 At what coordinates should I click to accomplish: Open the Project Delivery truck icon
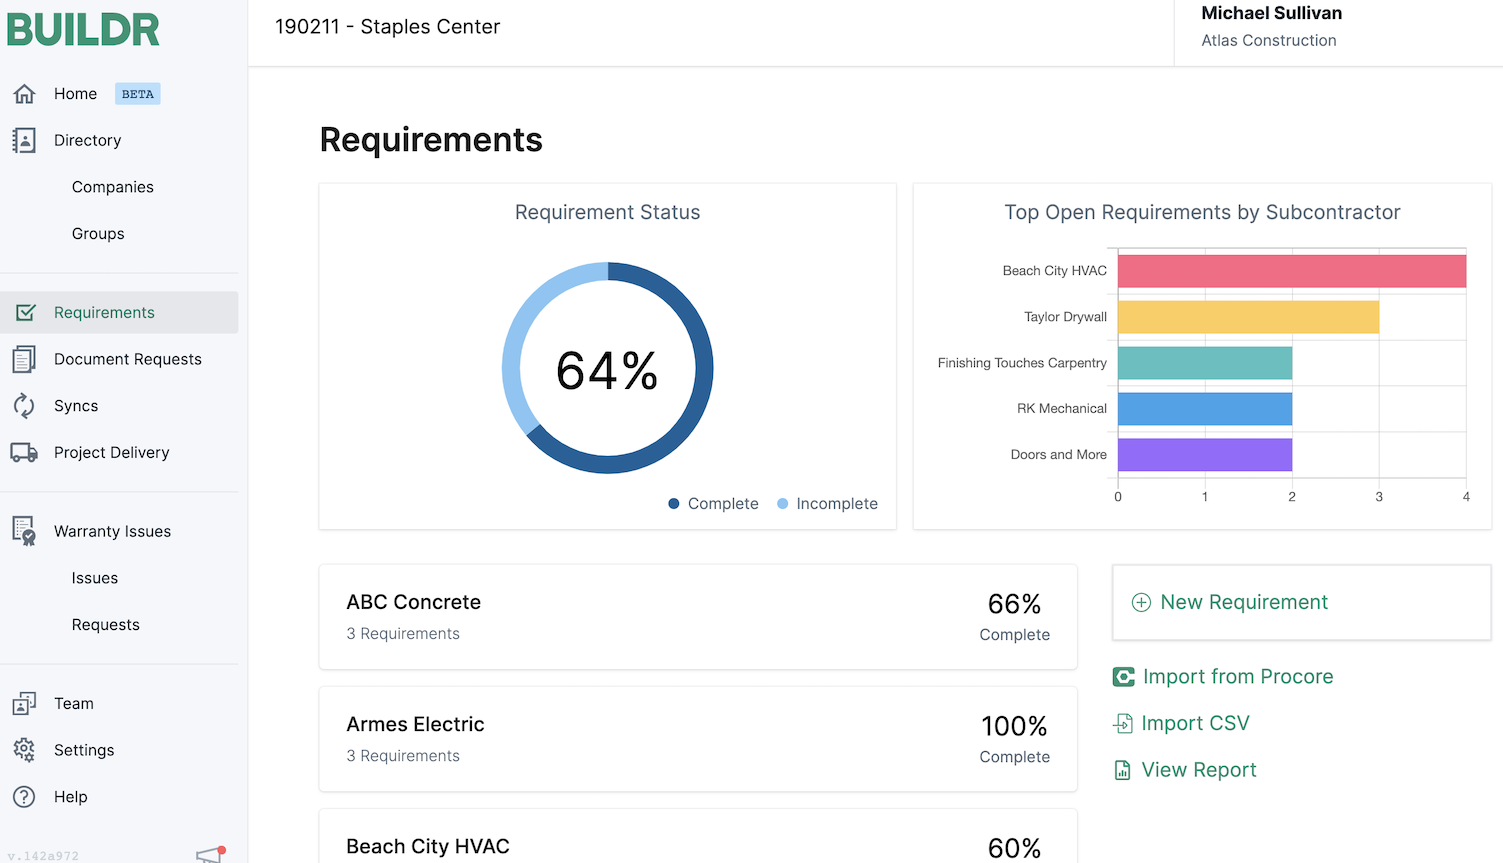pyautogui.click(x=25, y=452)
